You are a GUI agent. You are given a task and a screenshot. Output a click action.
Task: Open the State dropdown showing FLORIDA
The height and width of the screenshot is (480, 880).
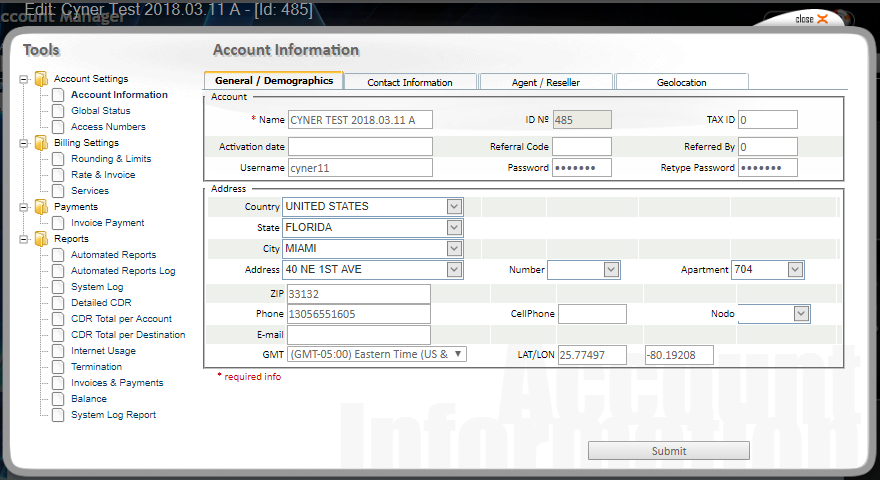click(x=454, y=228)
